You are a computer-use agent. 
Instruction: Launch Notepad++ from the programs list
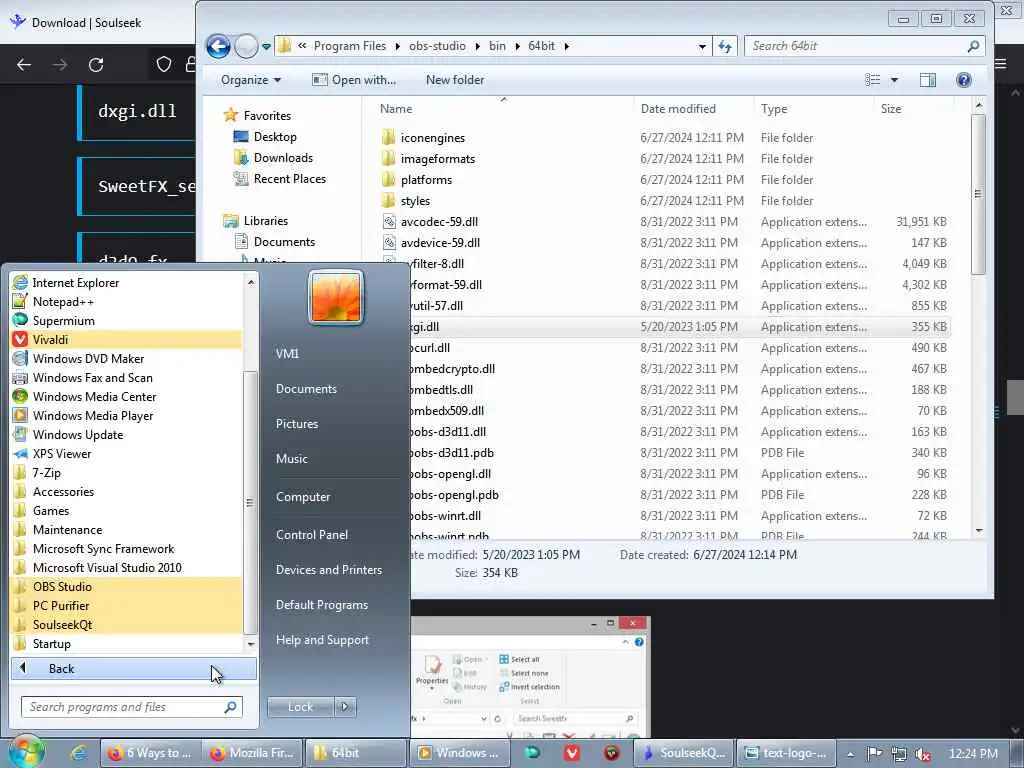[127, 302]
